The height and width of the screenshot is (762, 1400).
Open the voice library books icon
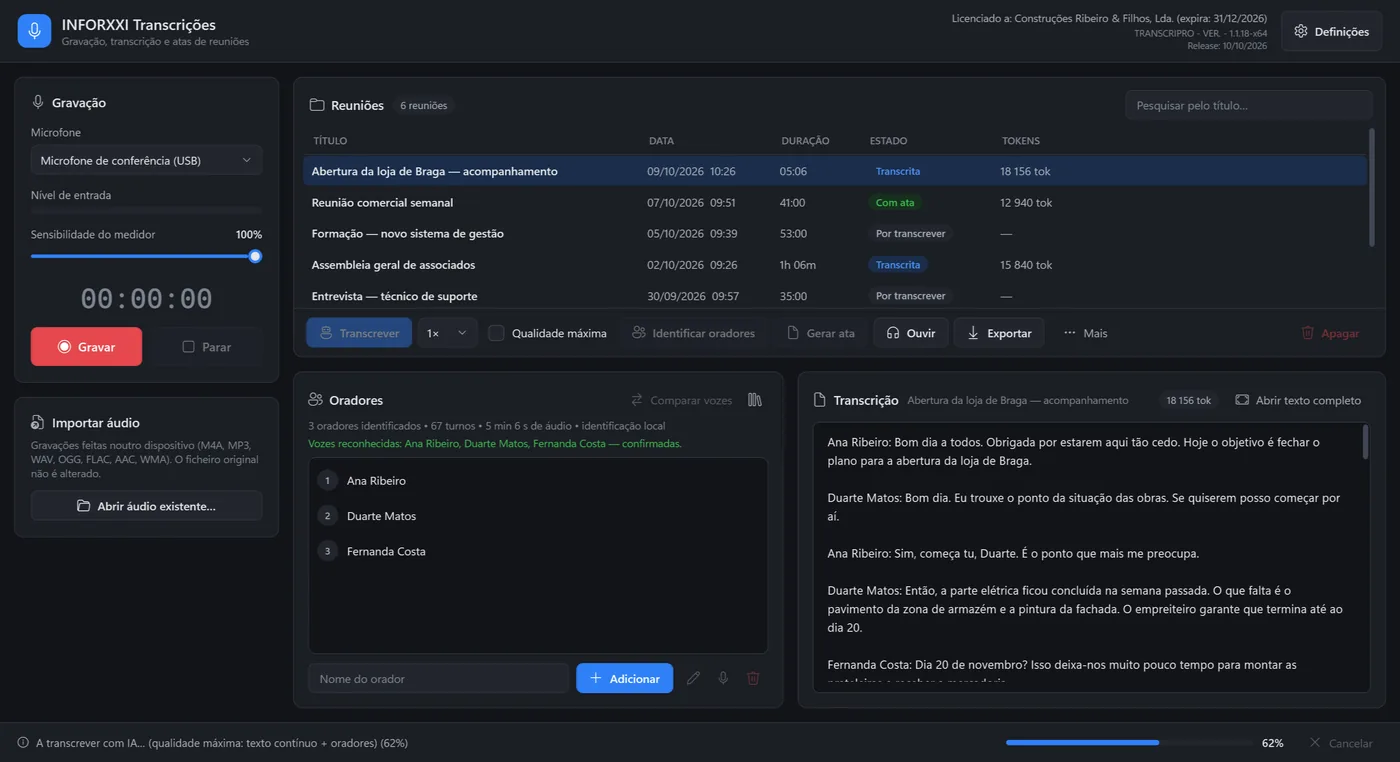click(755, 400)
